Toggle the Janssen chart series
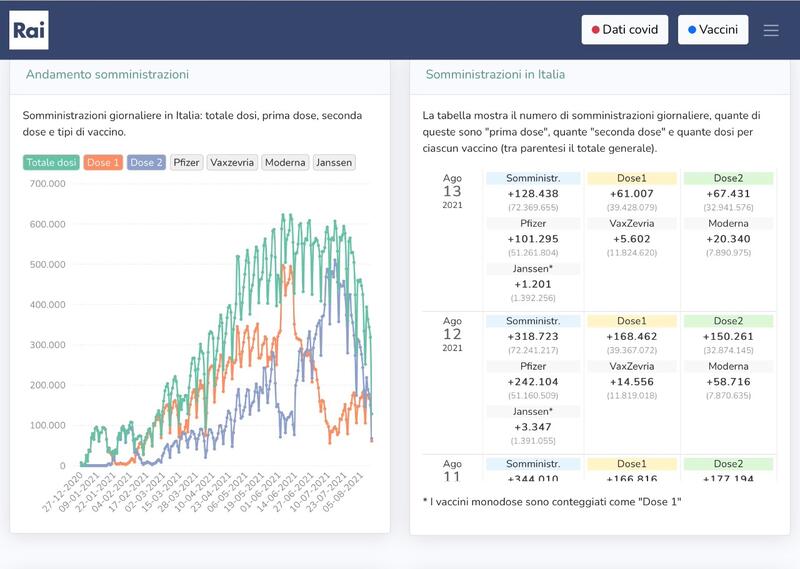 click(334, 162)
